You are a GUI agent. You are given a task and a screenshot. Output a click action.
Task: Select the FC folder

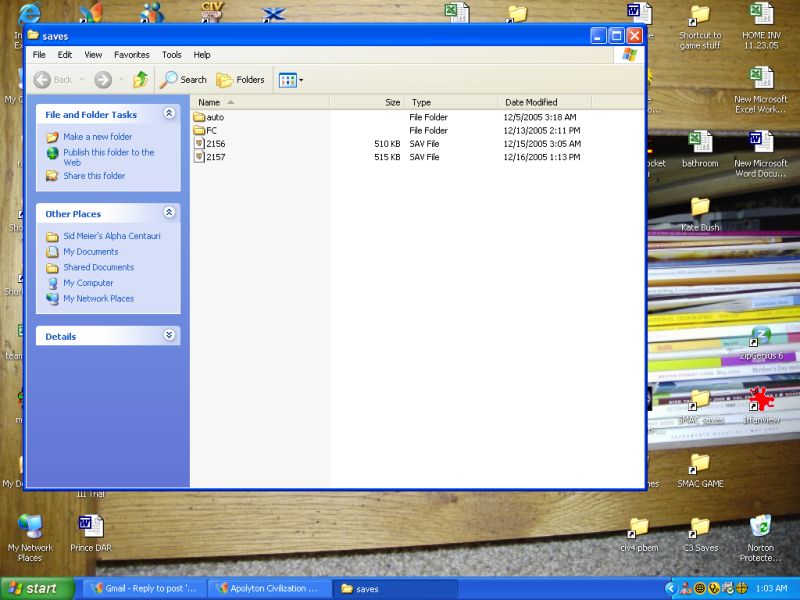click(211, 130)
